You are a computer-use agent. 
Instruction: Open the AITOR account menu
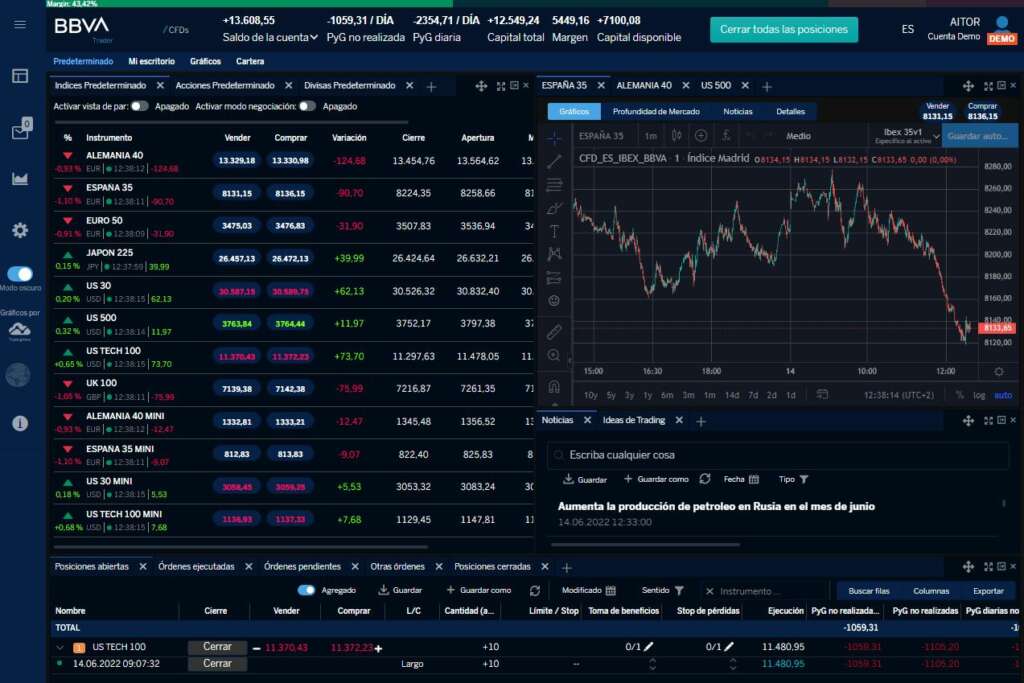[972, 29]
